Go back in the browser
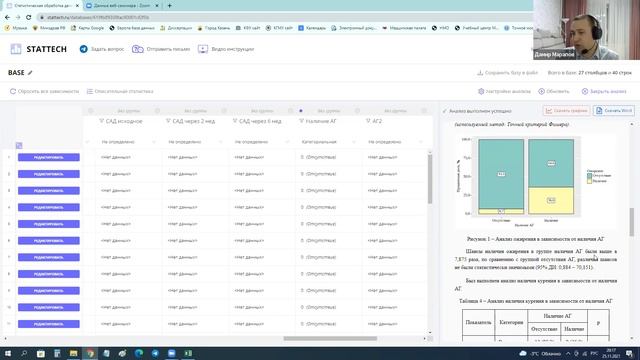This screenshot has height=360, width=640. 7,18
